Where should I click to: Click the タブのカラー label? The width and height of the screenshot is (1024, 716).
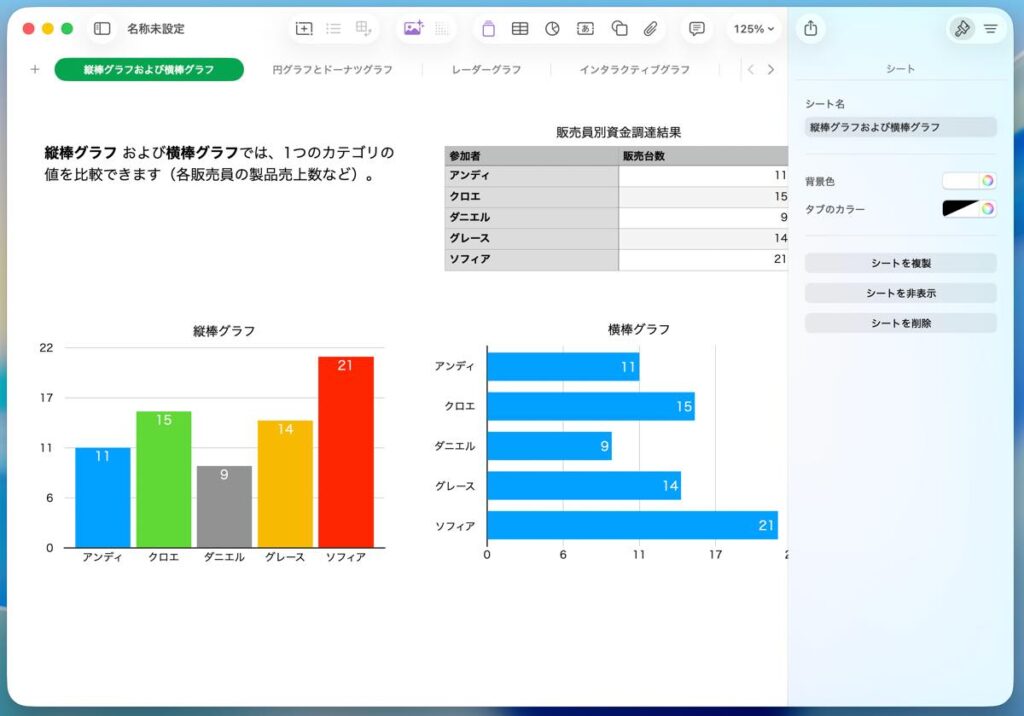pyautogui.click(x=835, y=209)
